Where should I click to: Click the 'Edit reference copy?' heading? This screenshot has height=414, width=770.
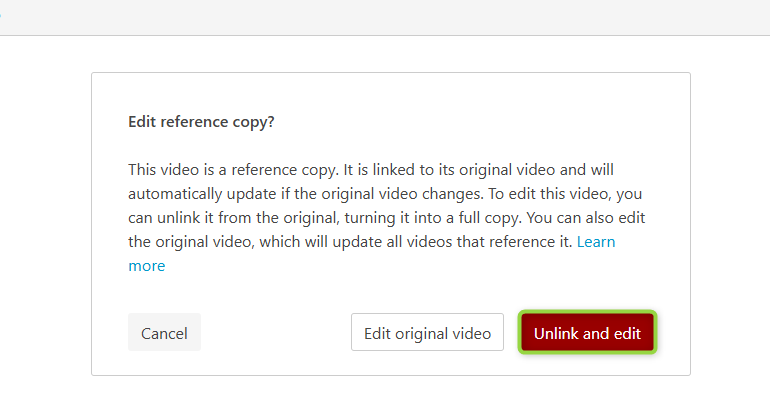(201, 122)
